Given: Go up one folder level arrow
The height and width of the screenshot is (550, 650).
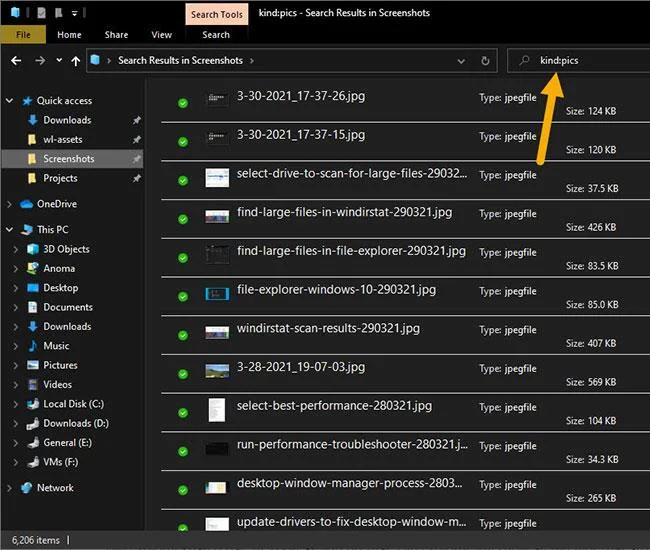Looking at the screenshot, I should tap(75, 61).
